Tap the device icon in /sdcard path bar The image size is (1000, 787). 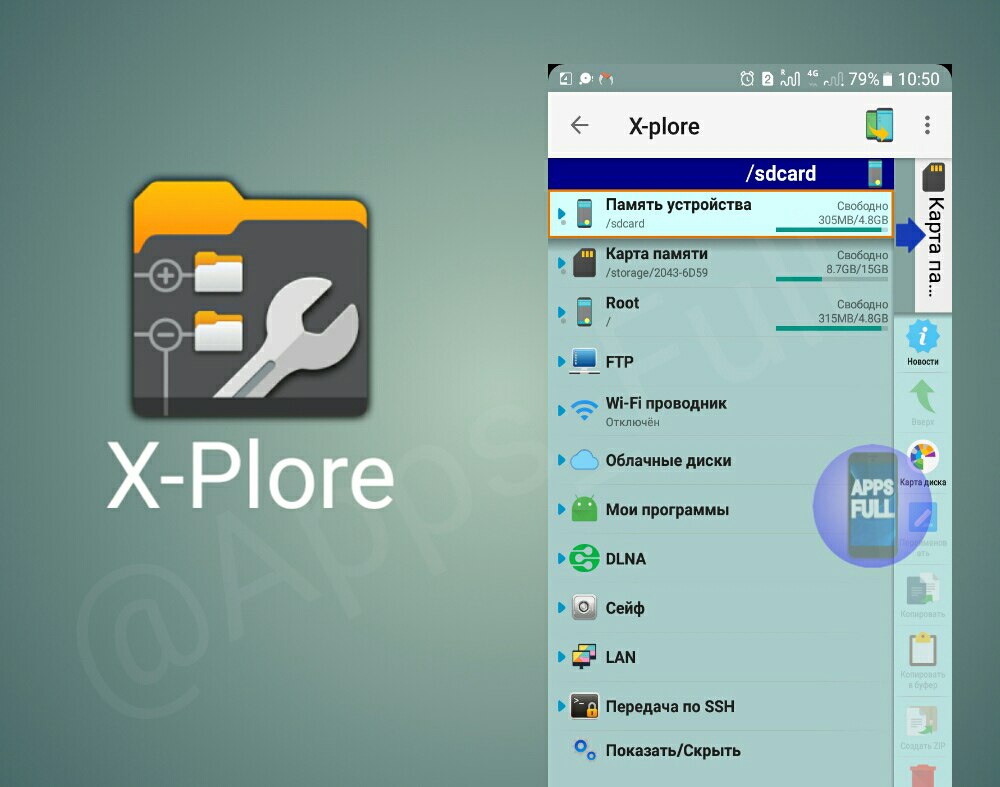(x=876, y=173)
